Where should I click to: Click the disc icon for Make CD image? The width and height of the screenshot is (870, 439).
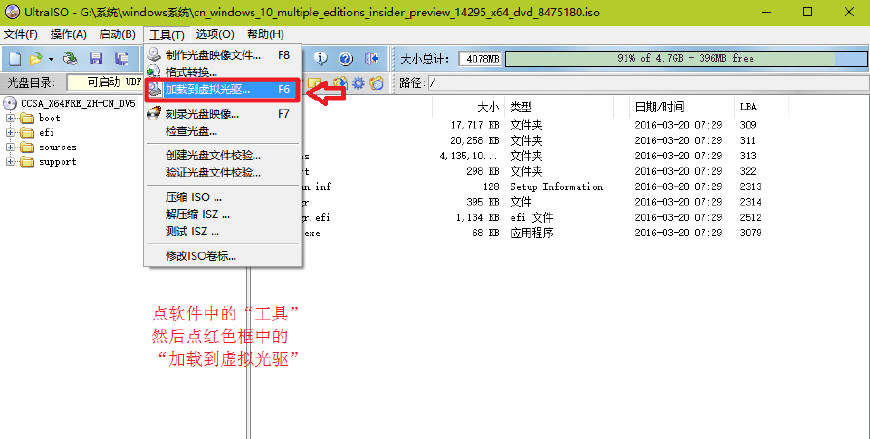[154, 54]
